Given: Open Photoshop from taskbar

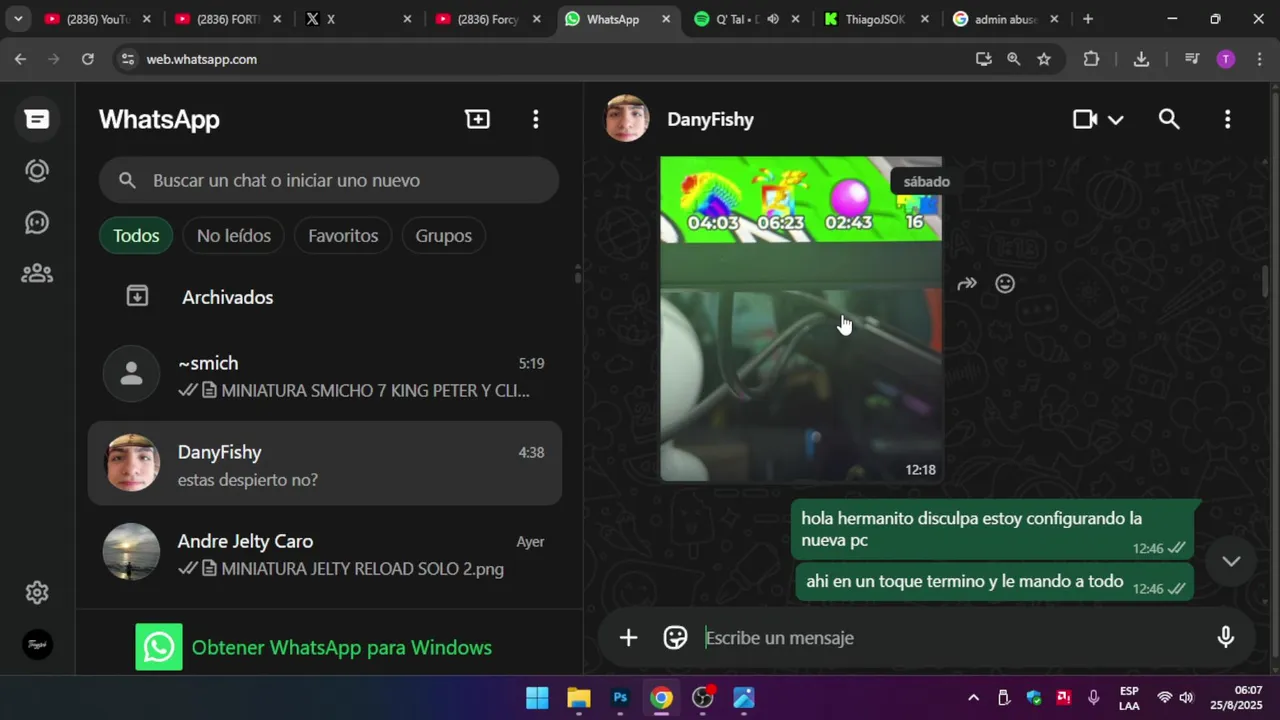Looking at the screenshot, I should click(620, 698).
